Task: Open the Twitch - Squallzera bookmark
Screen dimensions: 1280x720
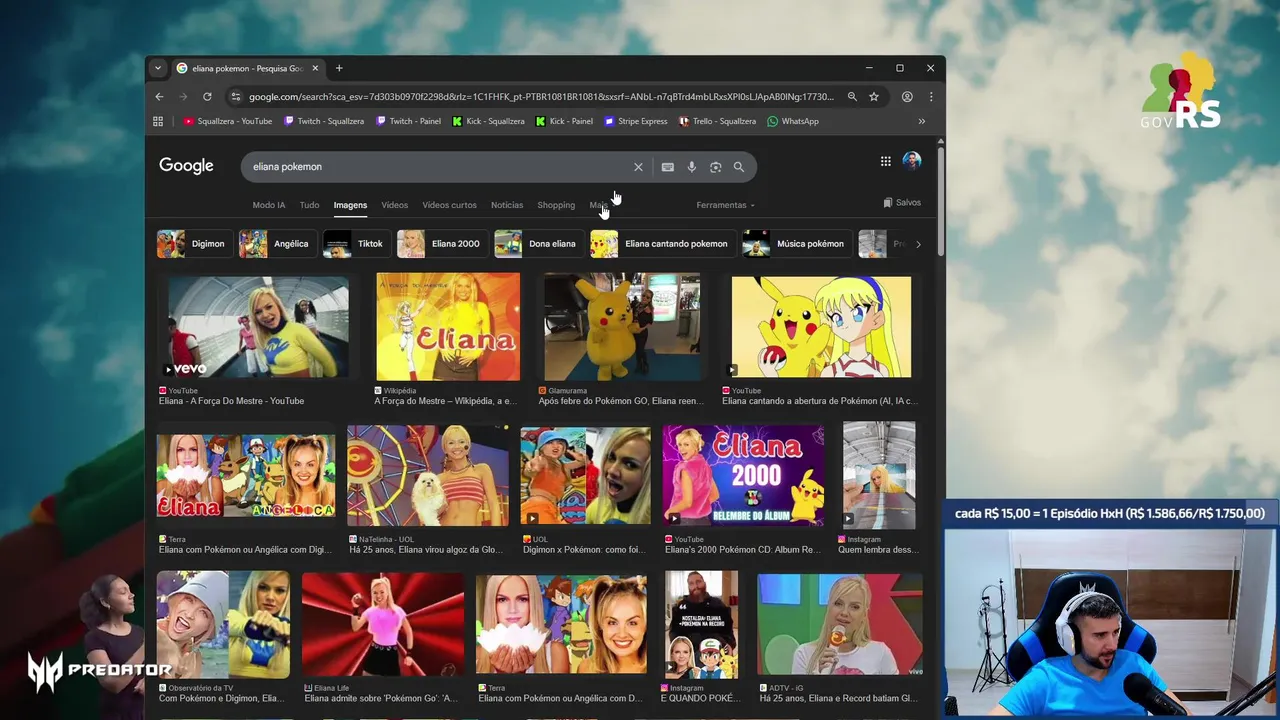Action: 324,121
